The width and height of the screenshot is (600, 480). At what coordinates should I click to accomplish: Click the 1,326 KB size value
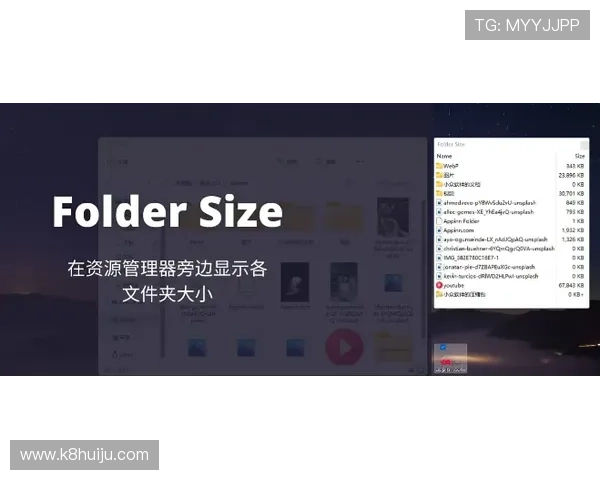(x=573, y=240)
